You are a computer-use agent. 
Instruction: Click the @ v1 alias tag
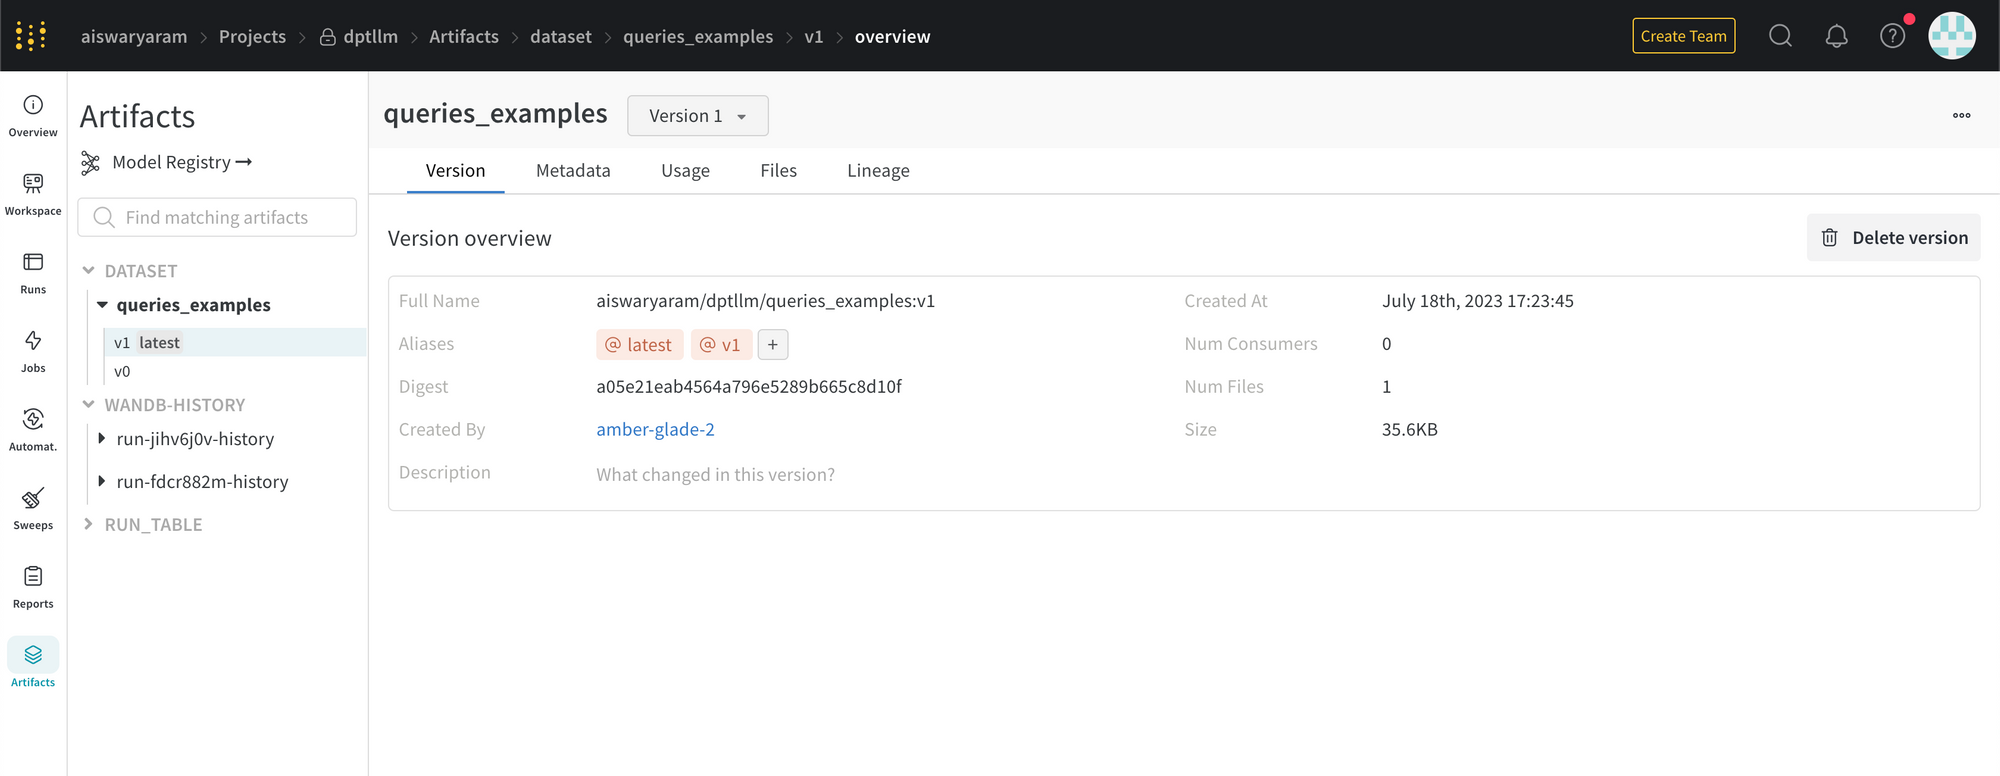point(721,344)
